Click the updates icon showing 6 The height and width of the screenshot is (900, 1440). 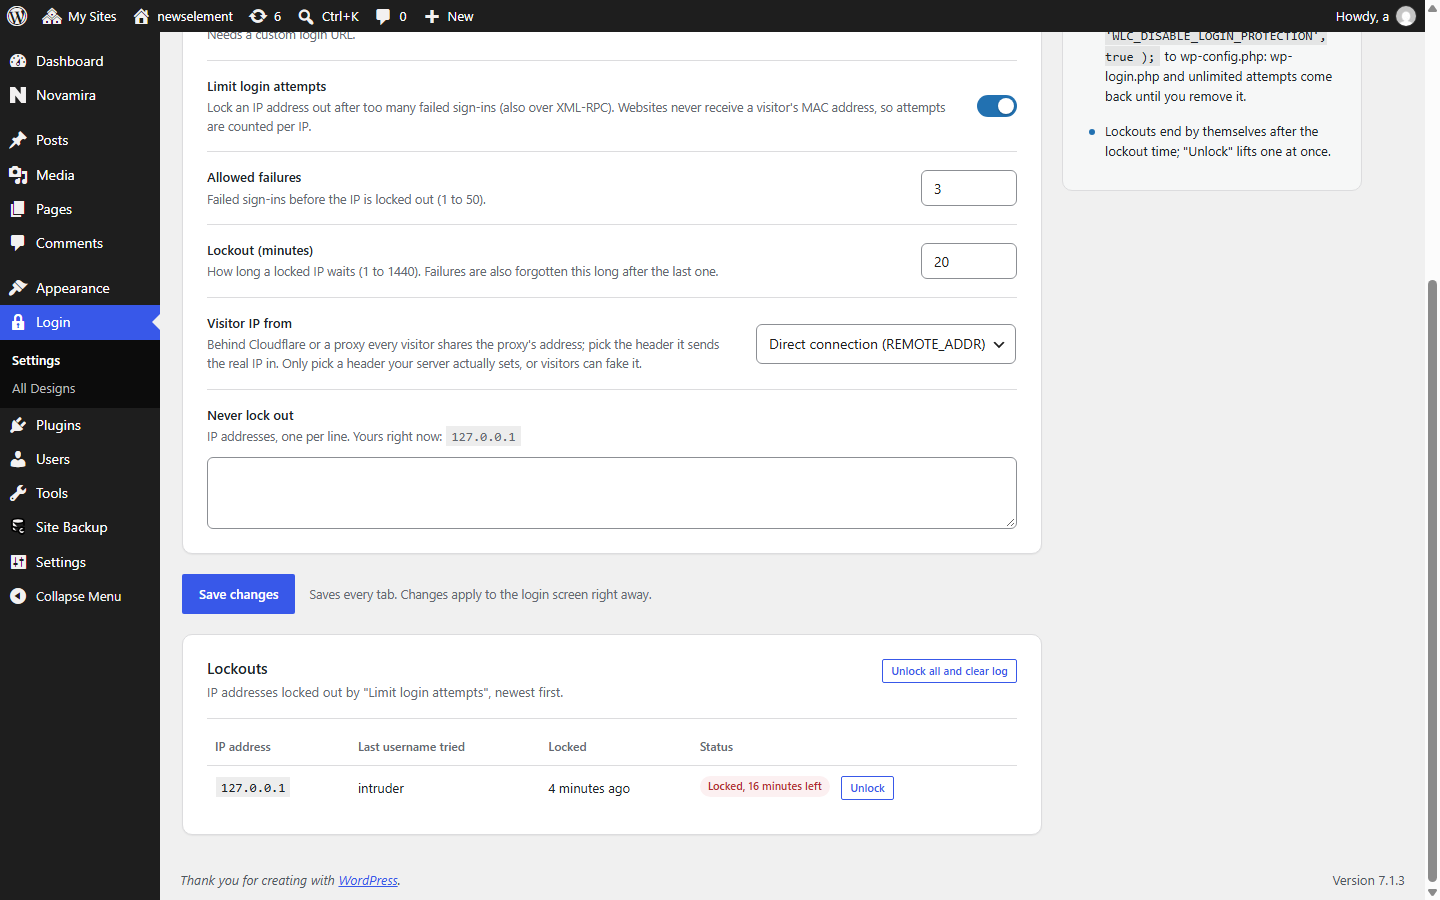pos(265,16)
